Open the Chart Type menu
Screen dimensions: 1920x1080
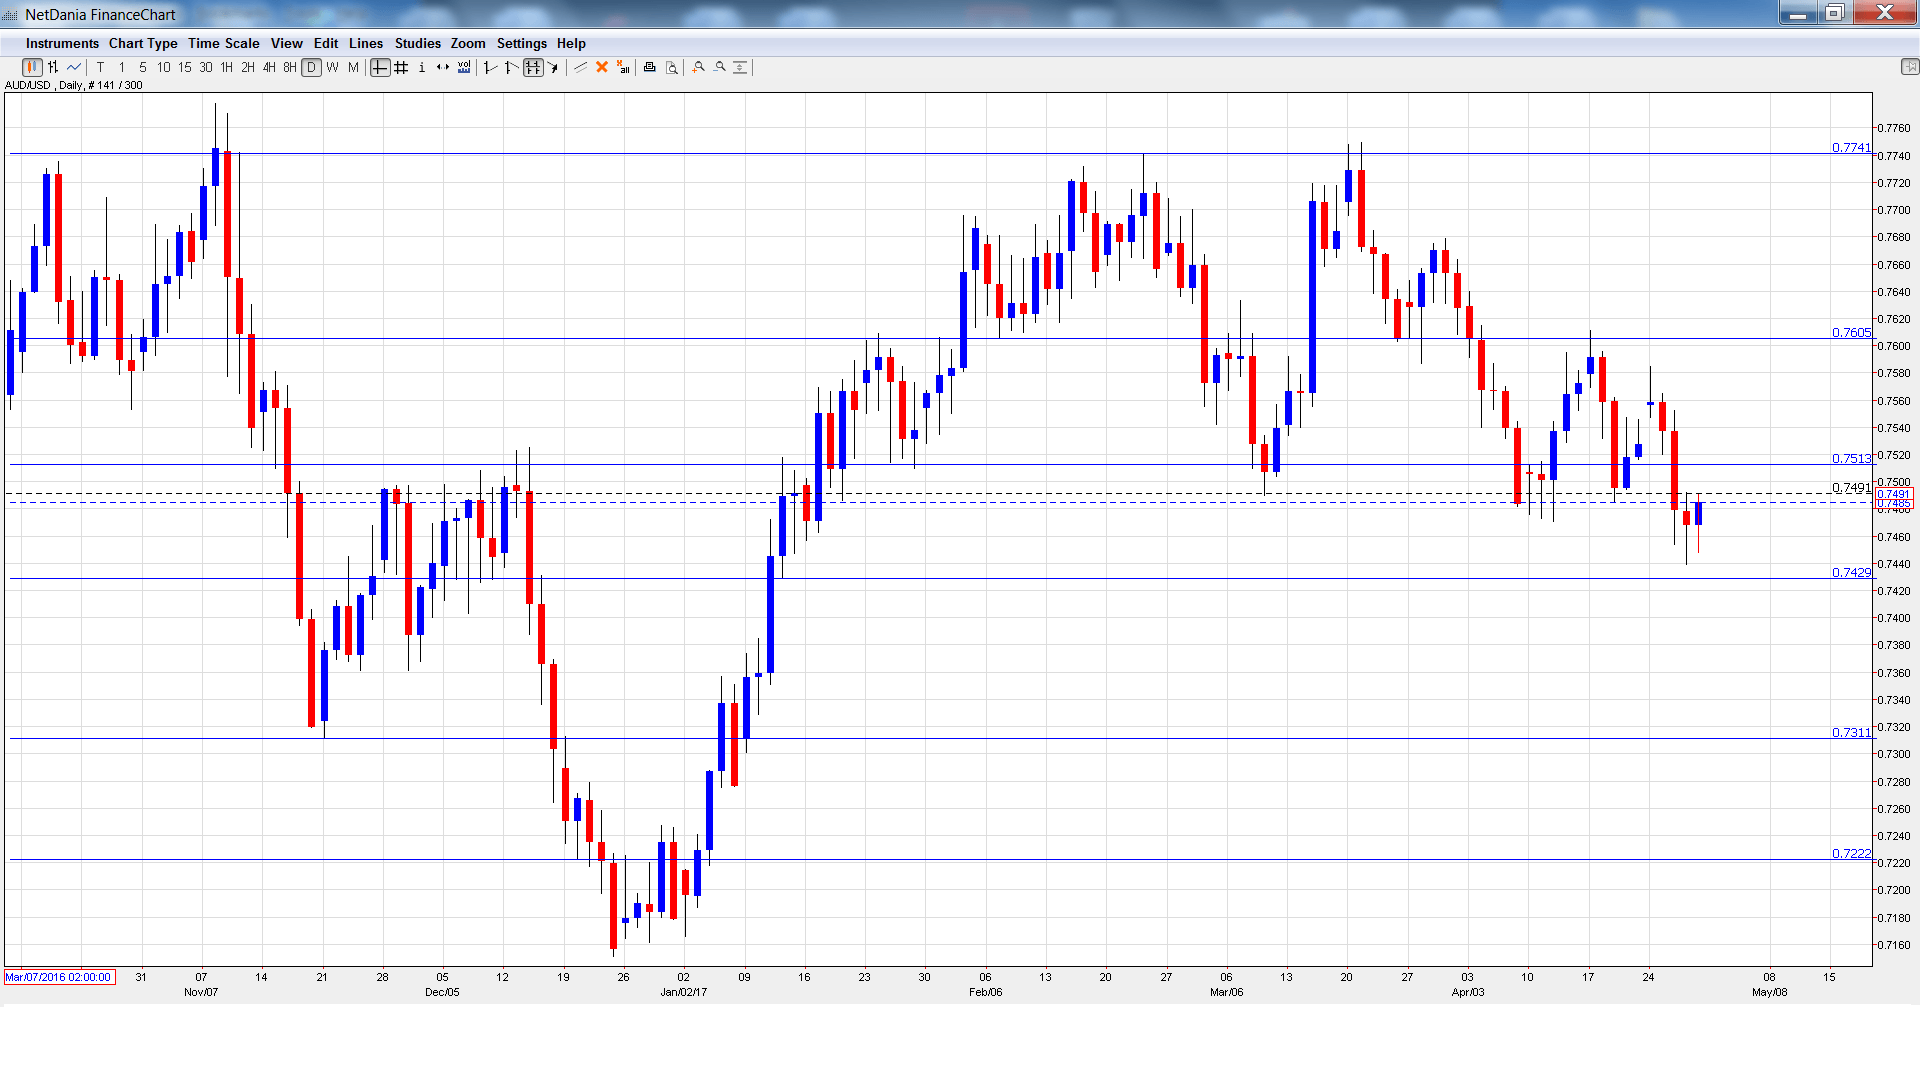click(x=143, y=43)
